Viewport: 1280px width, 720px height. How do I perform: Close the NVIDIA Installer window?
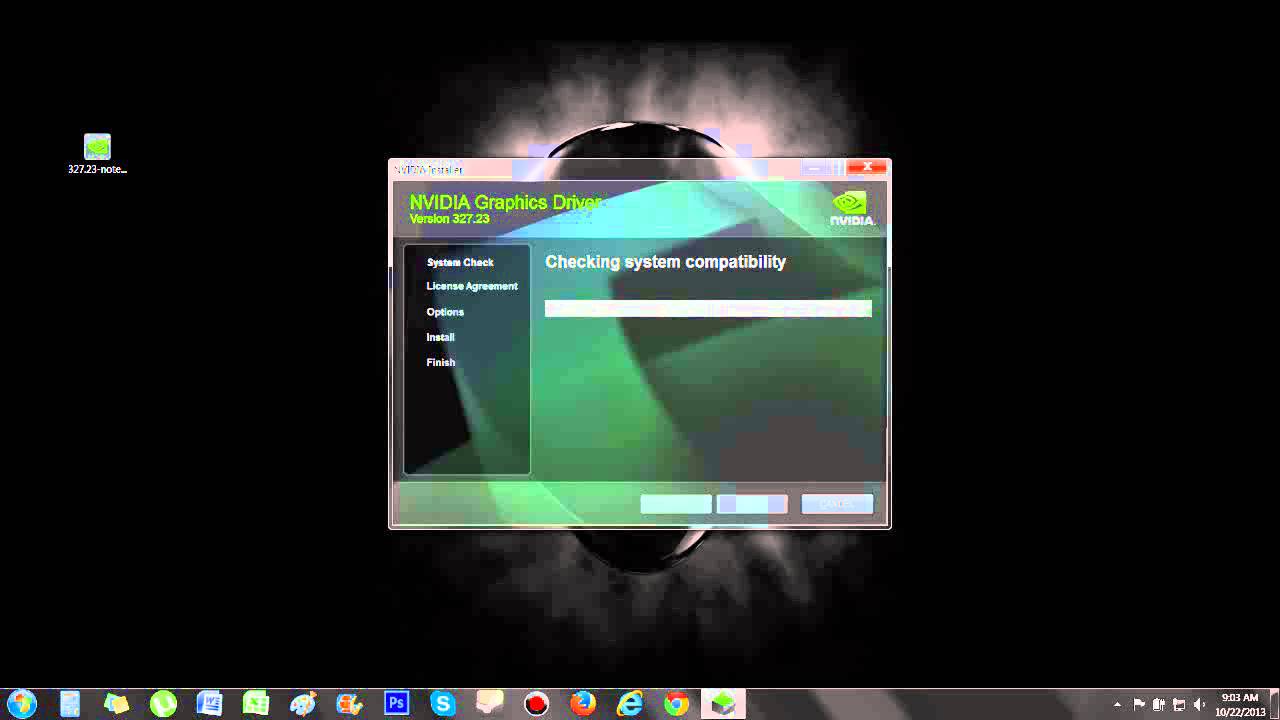click(867, 167)
